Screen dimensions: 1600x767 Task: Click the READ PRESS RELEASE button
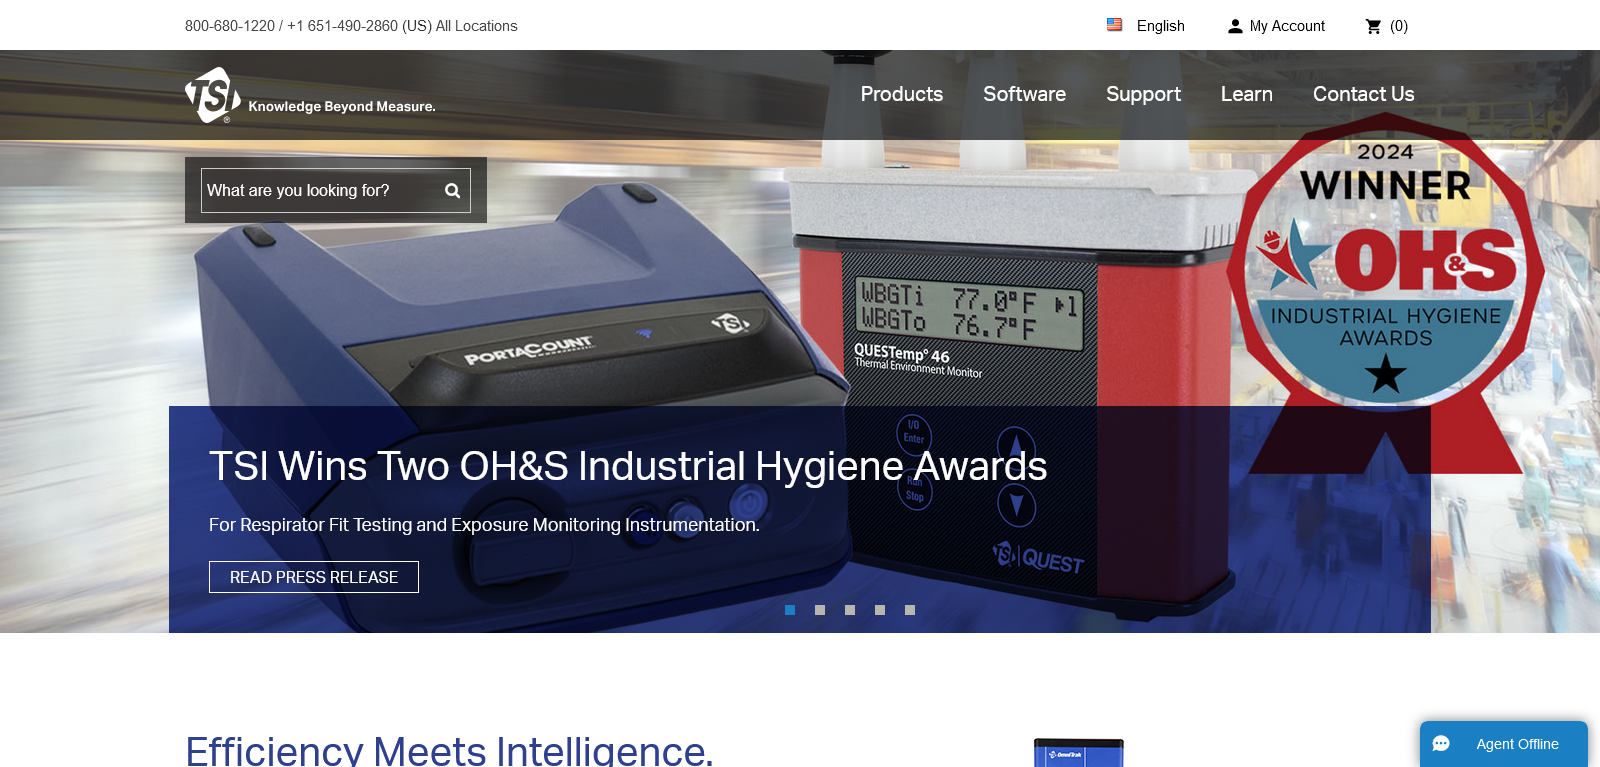click(x=314, y=577)
